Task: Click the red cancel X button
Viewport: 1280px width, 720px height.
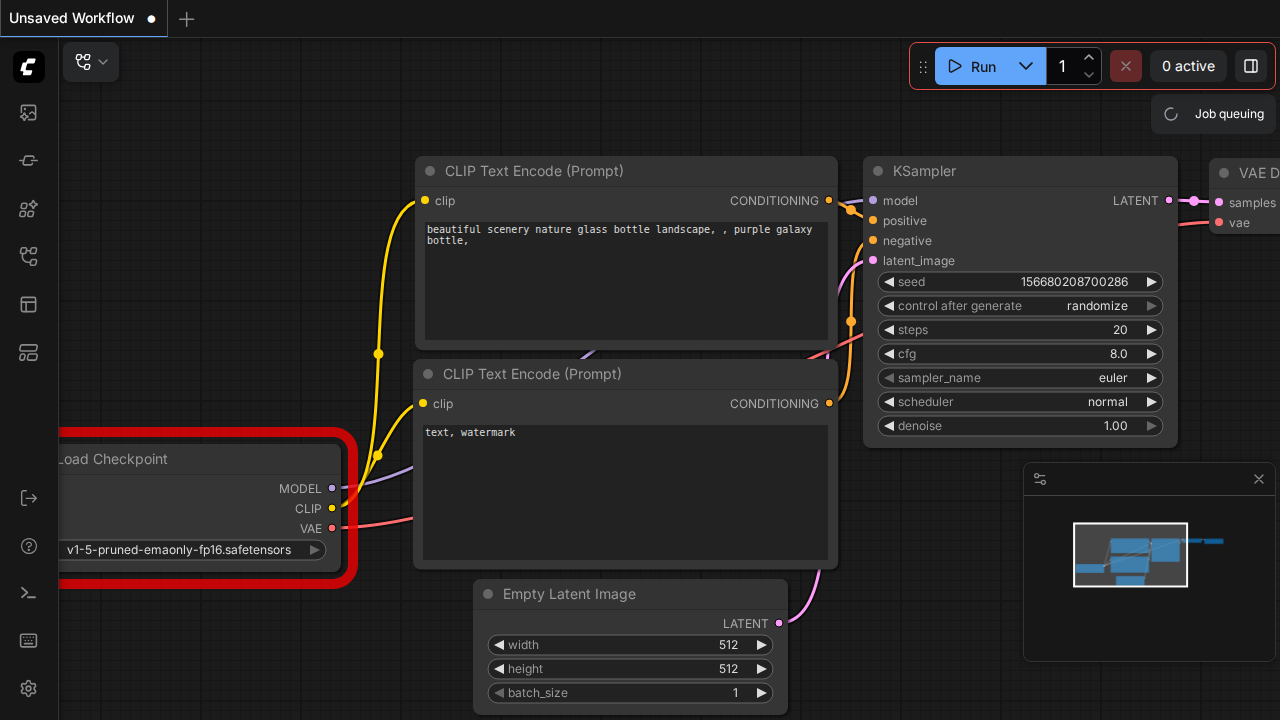Action: point(1125,66)
